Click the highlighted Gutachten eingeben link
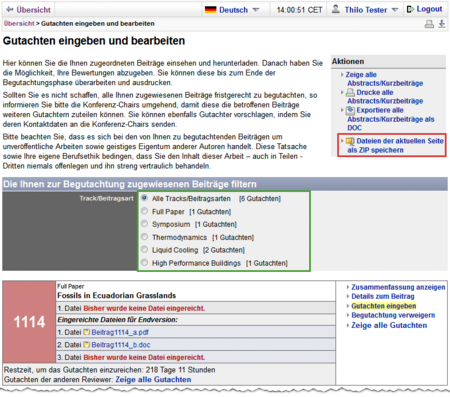450x397 pixels. pos(384,306)
